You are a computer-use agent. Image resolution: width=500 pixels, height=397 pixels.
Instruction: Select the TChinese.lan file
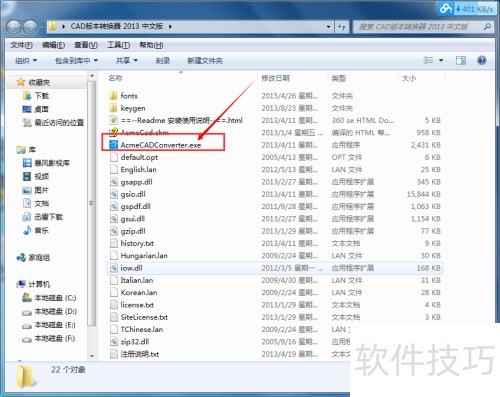pyautogui.click(x=142, y=329)
